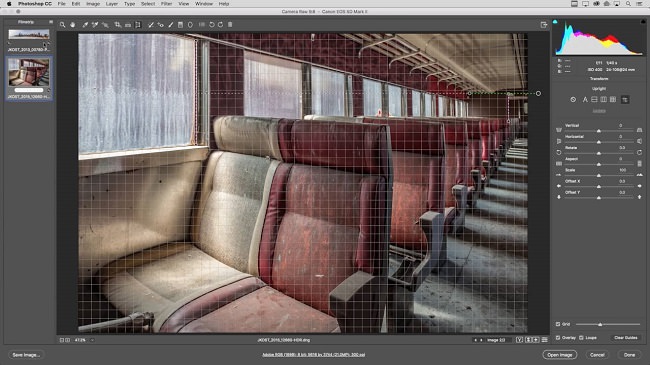Toggle the Grid checkbox
This screenshot has width=650, height=365.
(x=558, y=324)
